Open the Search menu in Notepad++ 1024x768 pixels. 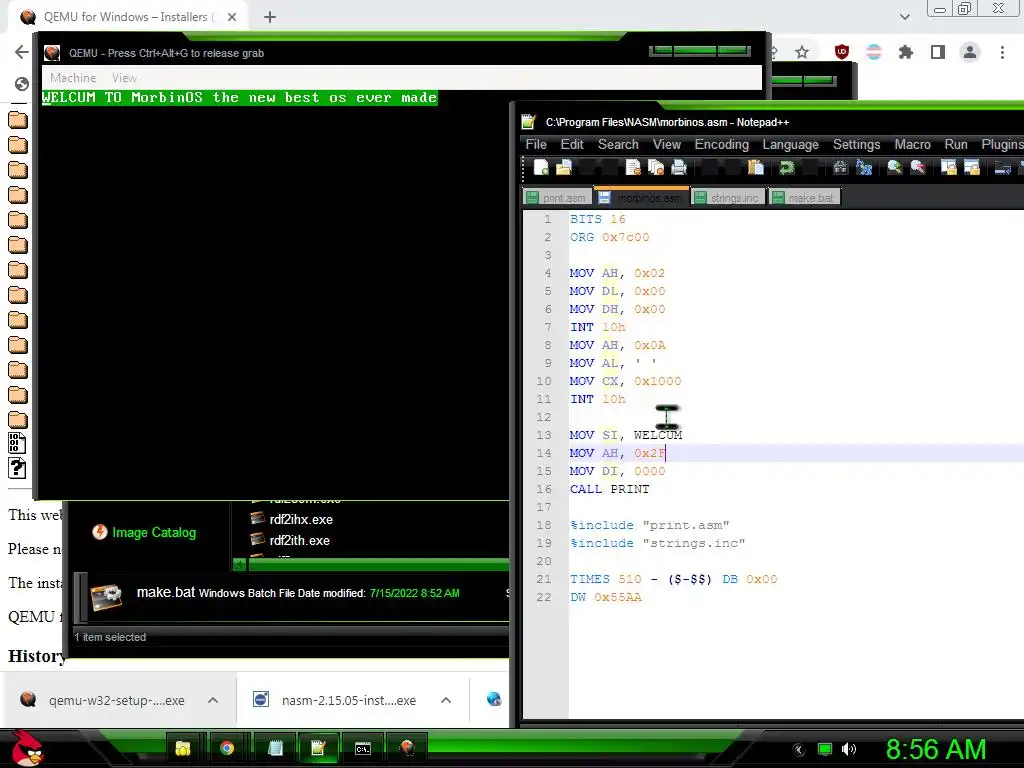pyautogui.click(x=618, y=144)
